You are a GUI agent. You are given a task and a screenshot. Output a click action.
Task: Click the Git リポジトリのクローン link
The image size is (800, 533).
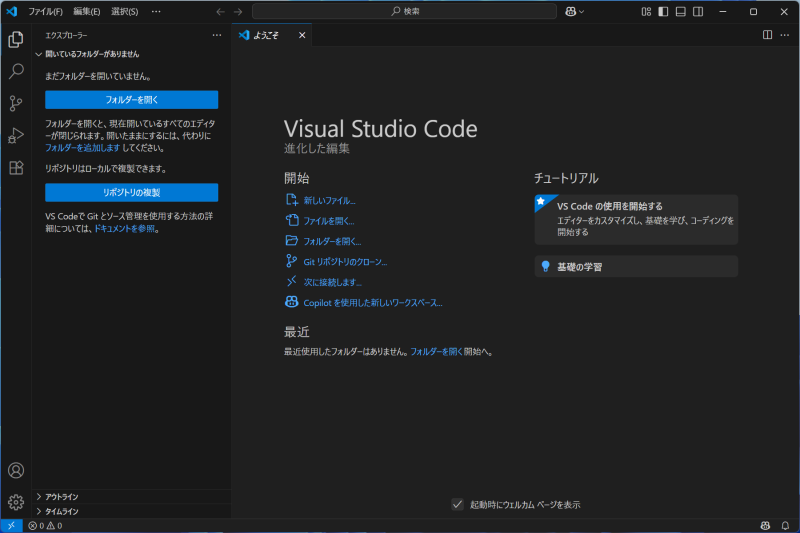pos(344,262)
